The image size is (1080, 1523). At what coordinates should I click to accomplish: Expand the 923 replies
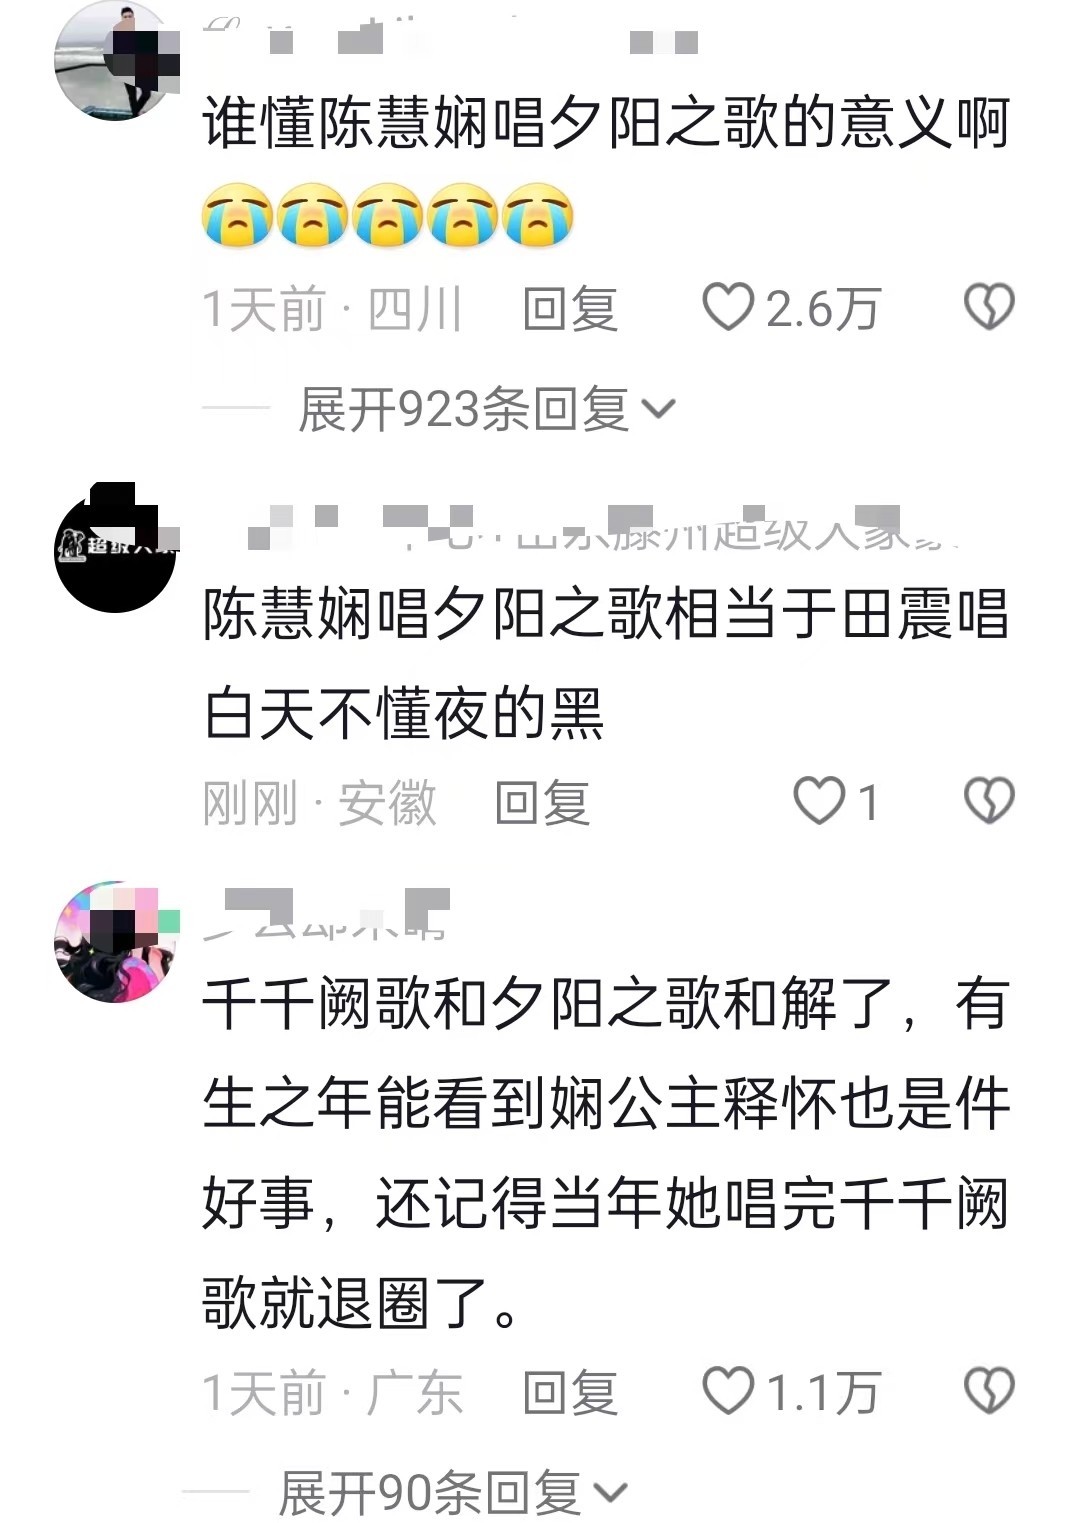coord(487,409)
